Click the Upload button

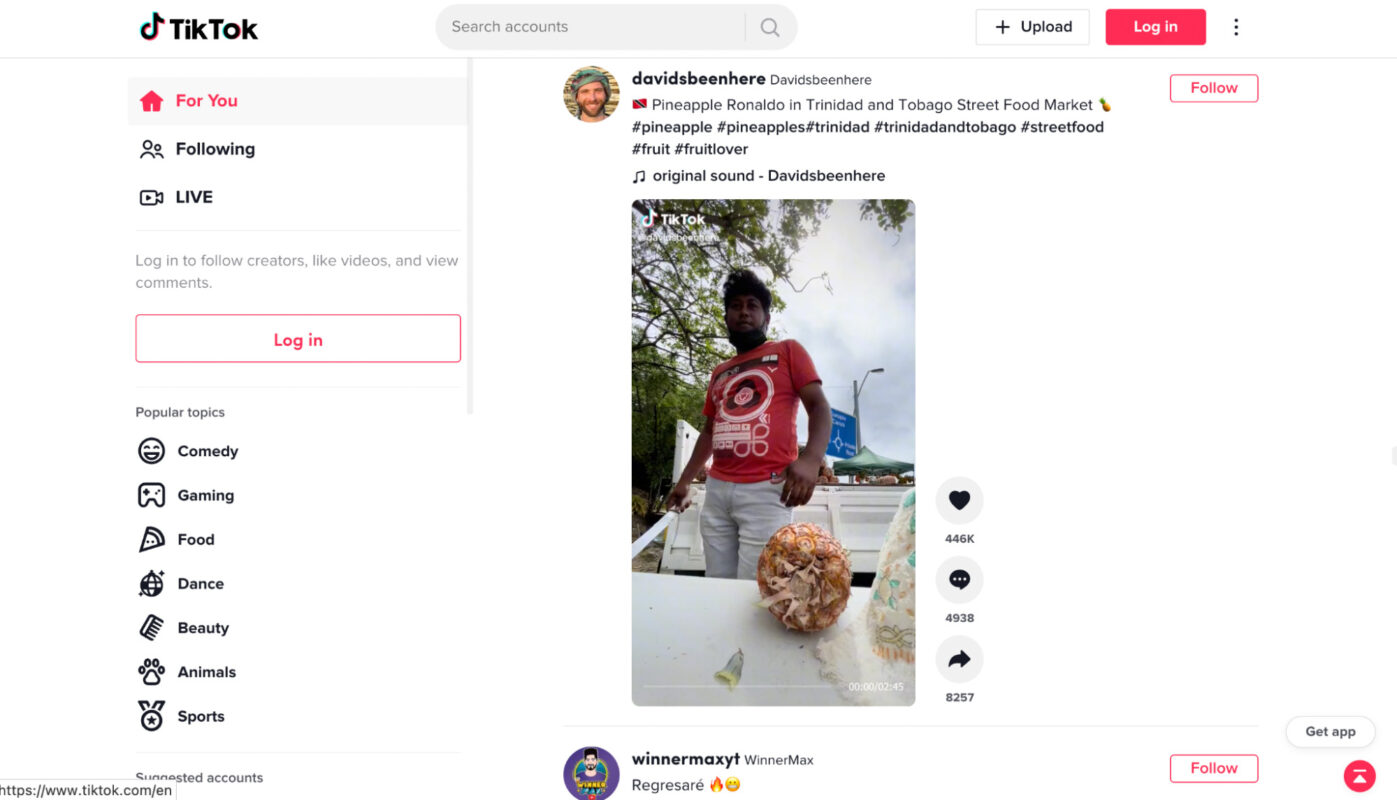click(1032, 27)
